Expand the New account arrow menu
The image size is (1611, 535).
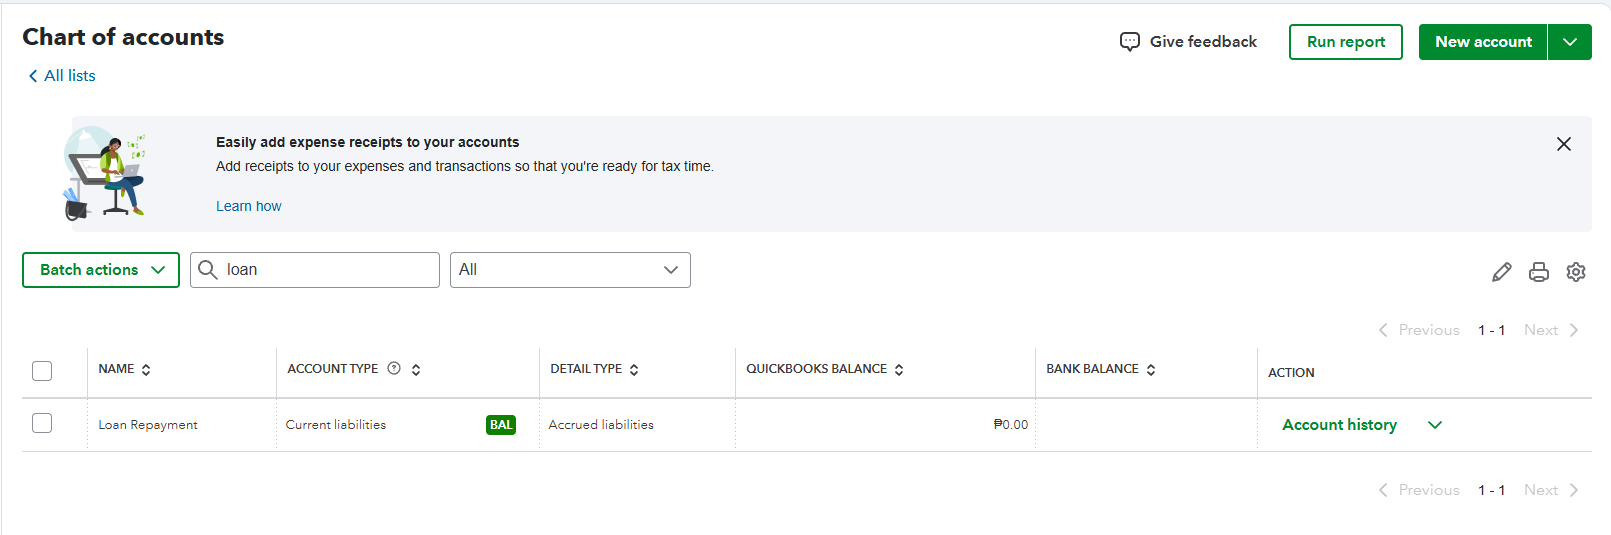pos(1570,42)
